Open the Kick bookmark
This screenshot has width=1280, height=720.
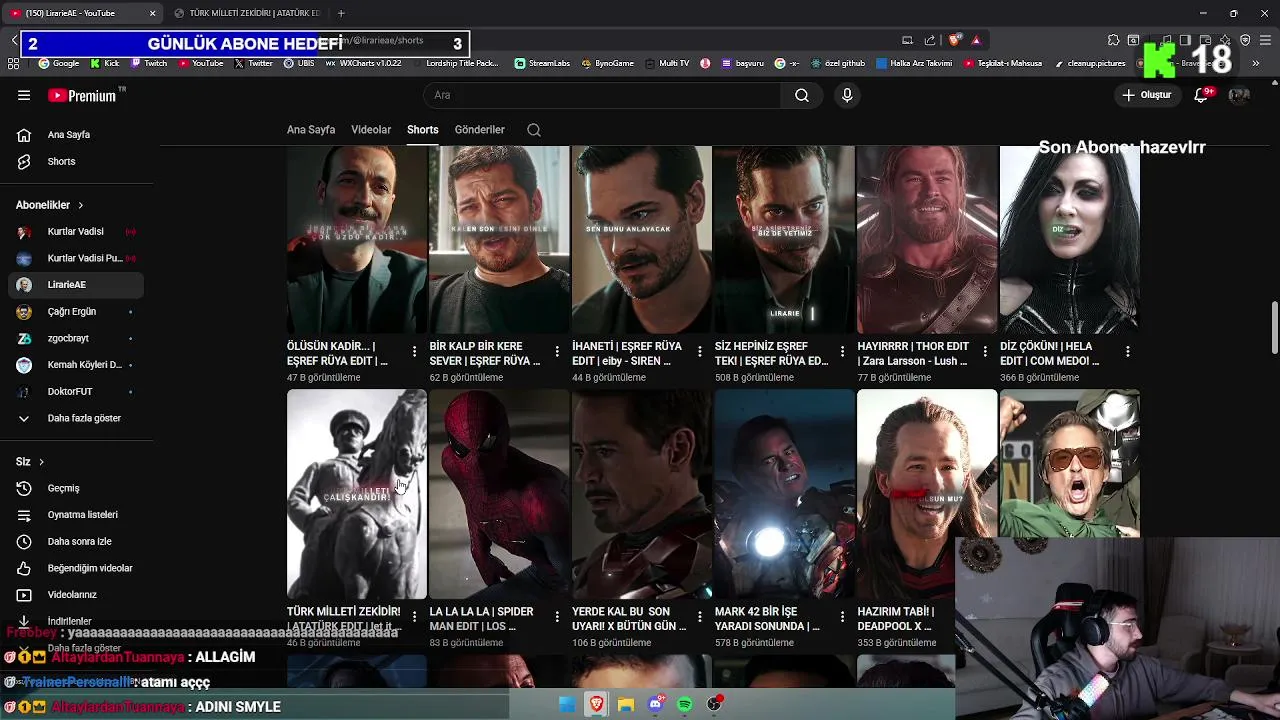point(105,63)
